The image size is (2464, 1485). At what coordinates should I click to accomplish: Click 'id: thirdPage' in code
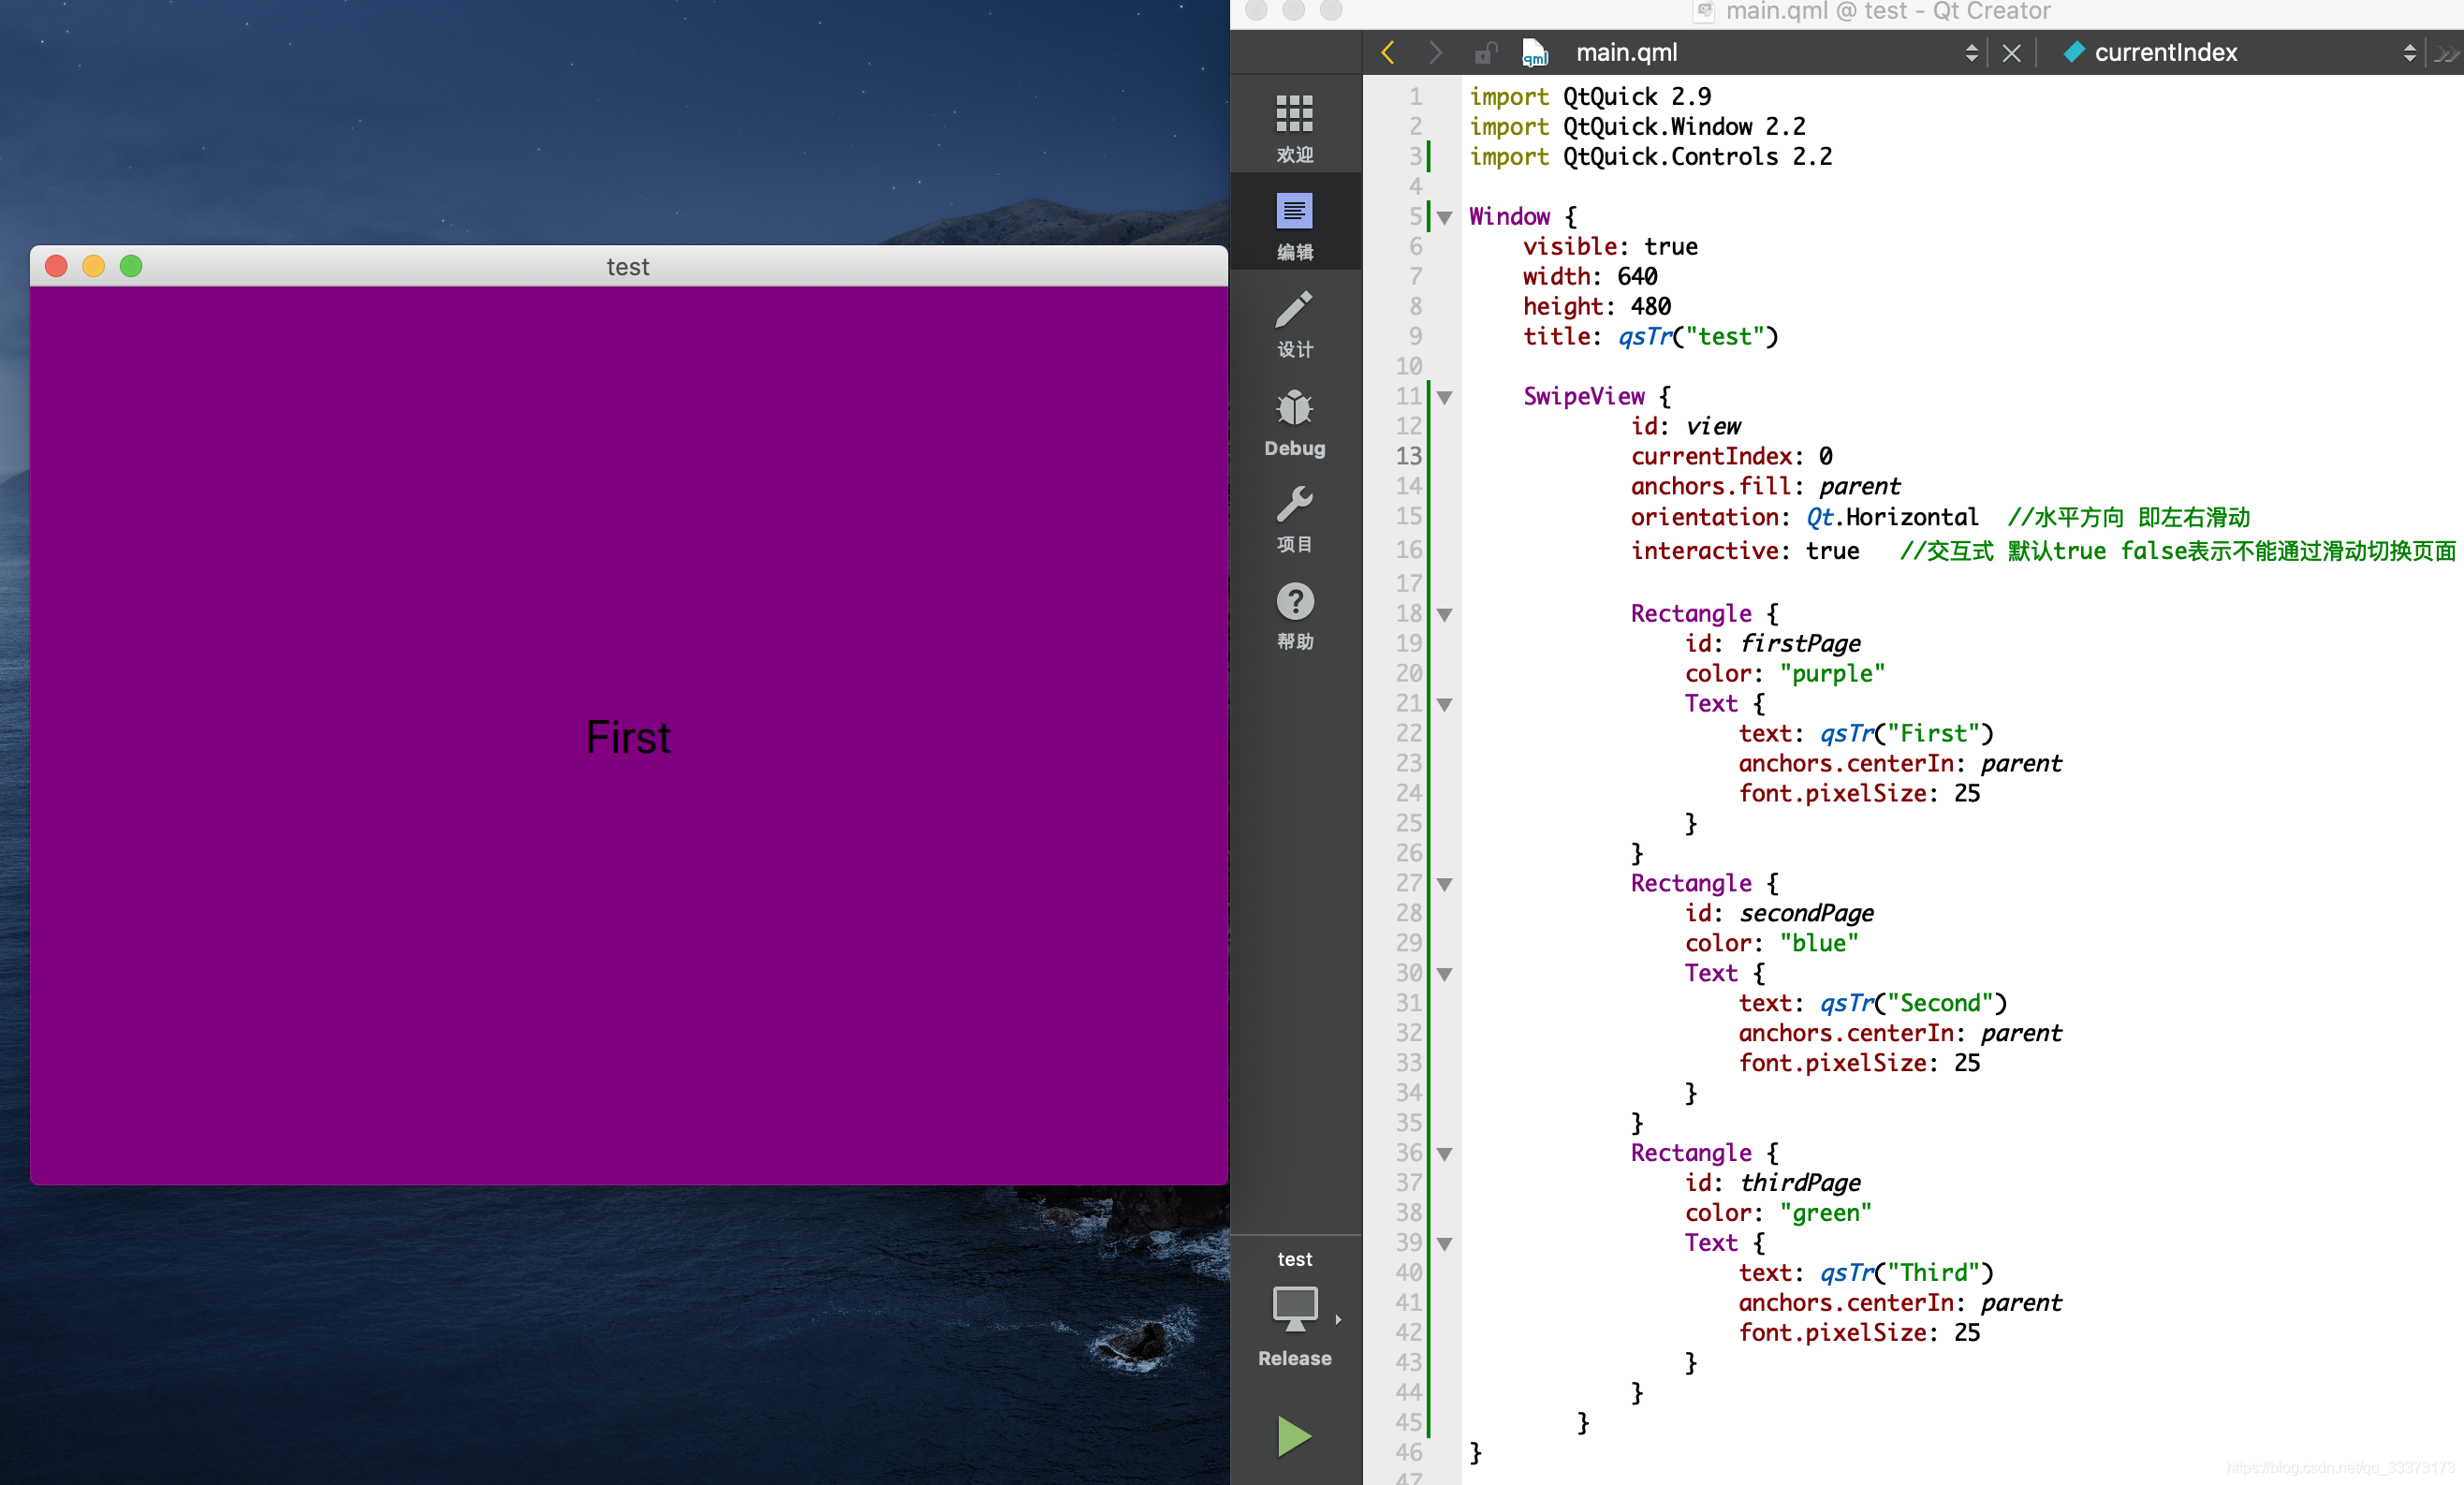[1772, 1183]
